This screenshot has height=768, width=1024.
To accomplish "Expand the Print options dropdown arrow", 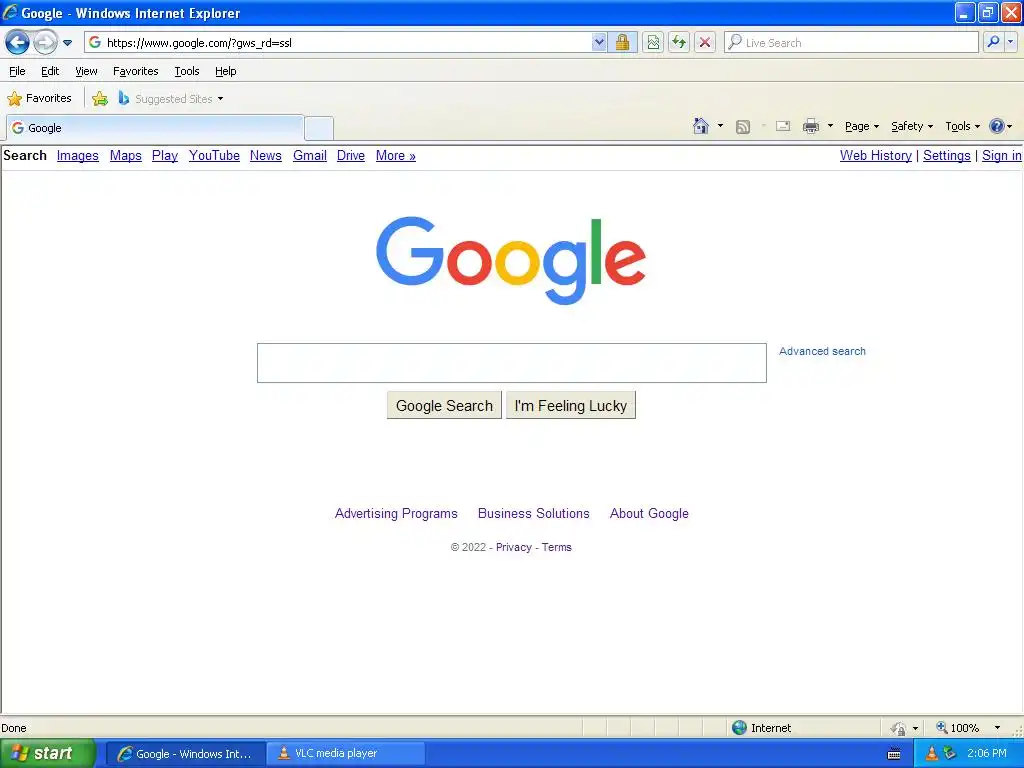I will point(830,126).
